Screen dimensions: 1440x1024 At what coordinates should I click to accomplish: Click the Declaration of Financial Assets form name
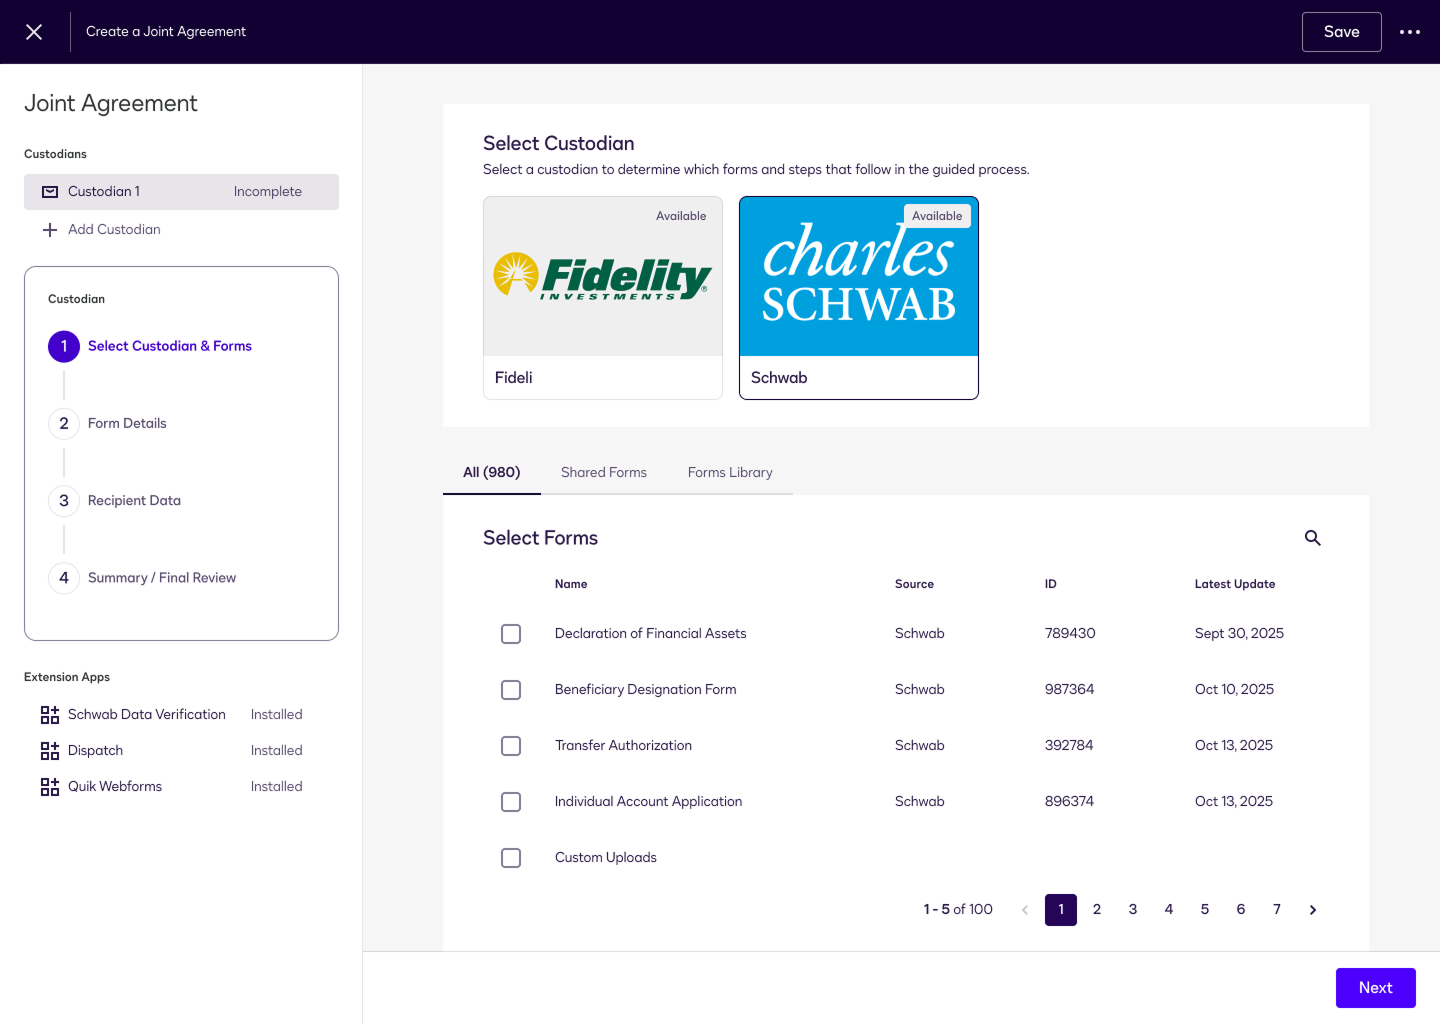pos(651,633)
